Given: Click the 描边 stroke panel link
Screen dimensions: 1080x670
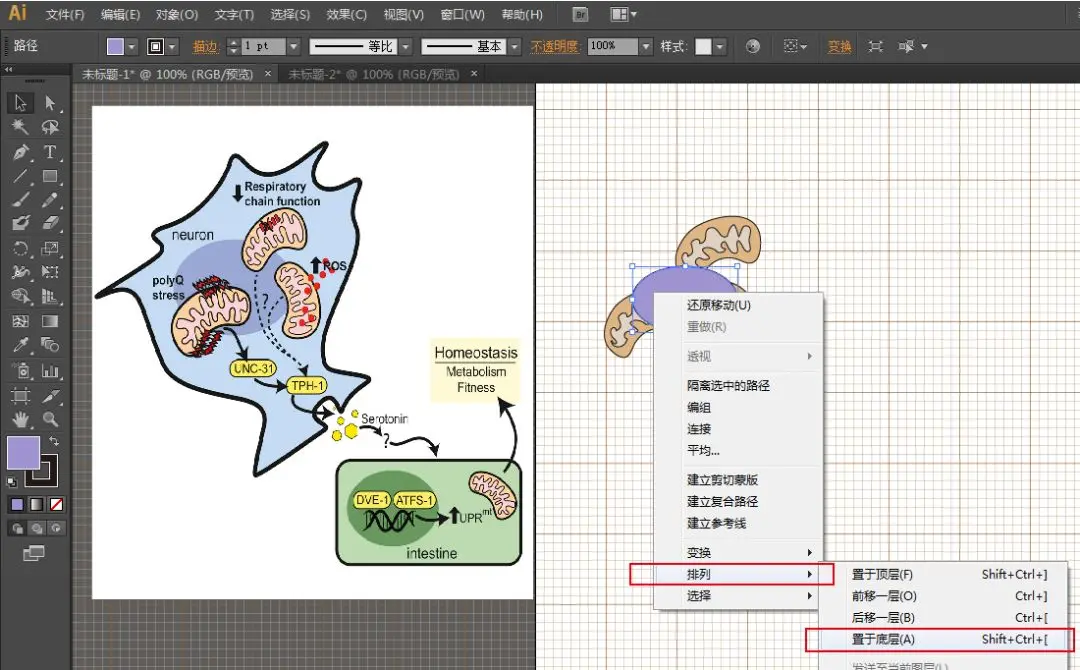Looking at the screenshot, I should (205, 46).
